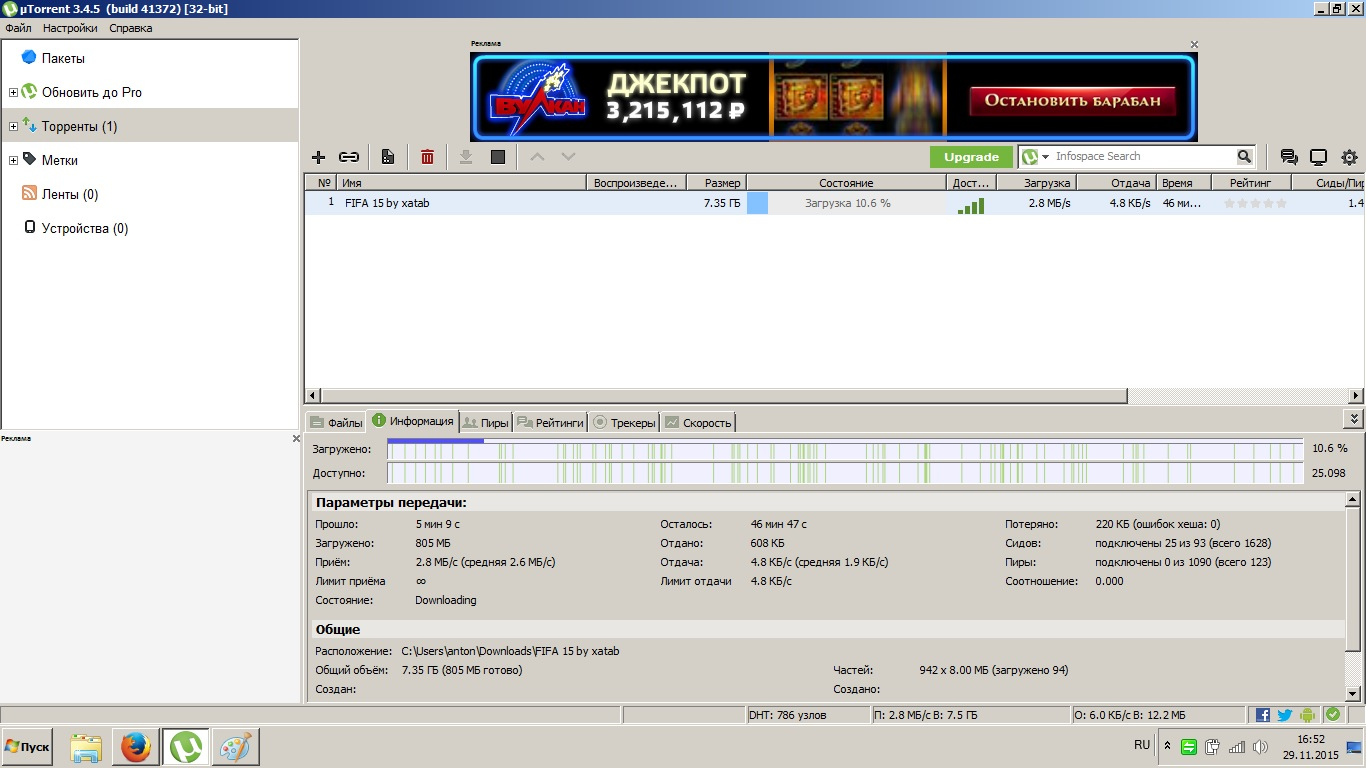Click the green Upgrade button
Screen dimensions: 1366x768
coord(971,157)
